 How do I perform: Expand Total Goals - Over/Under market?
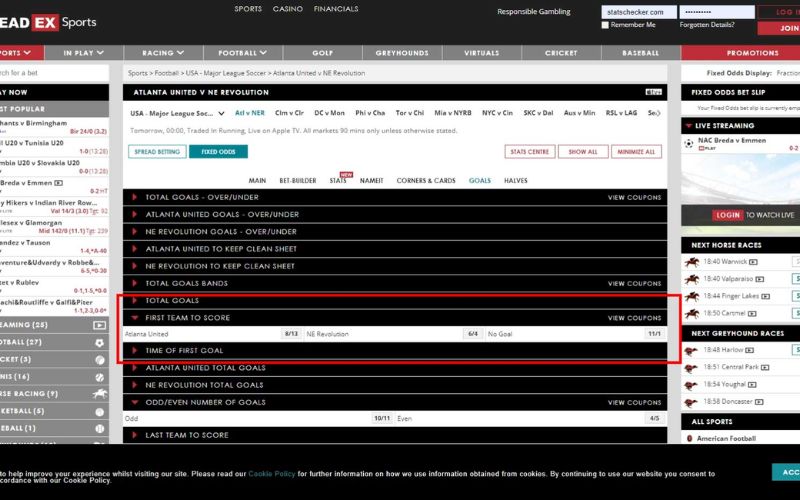pyautogui.click(x=395, y=197)
